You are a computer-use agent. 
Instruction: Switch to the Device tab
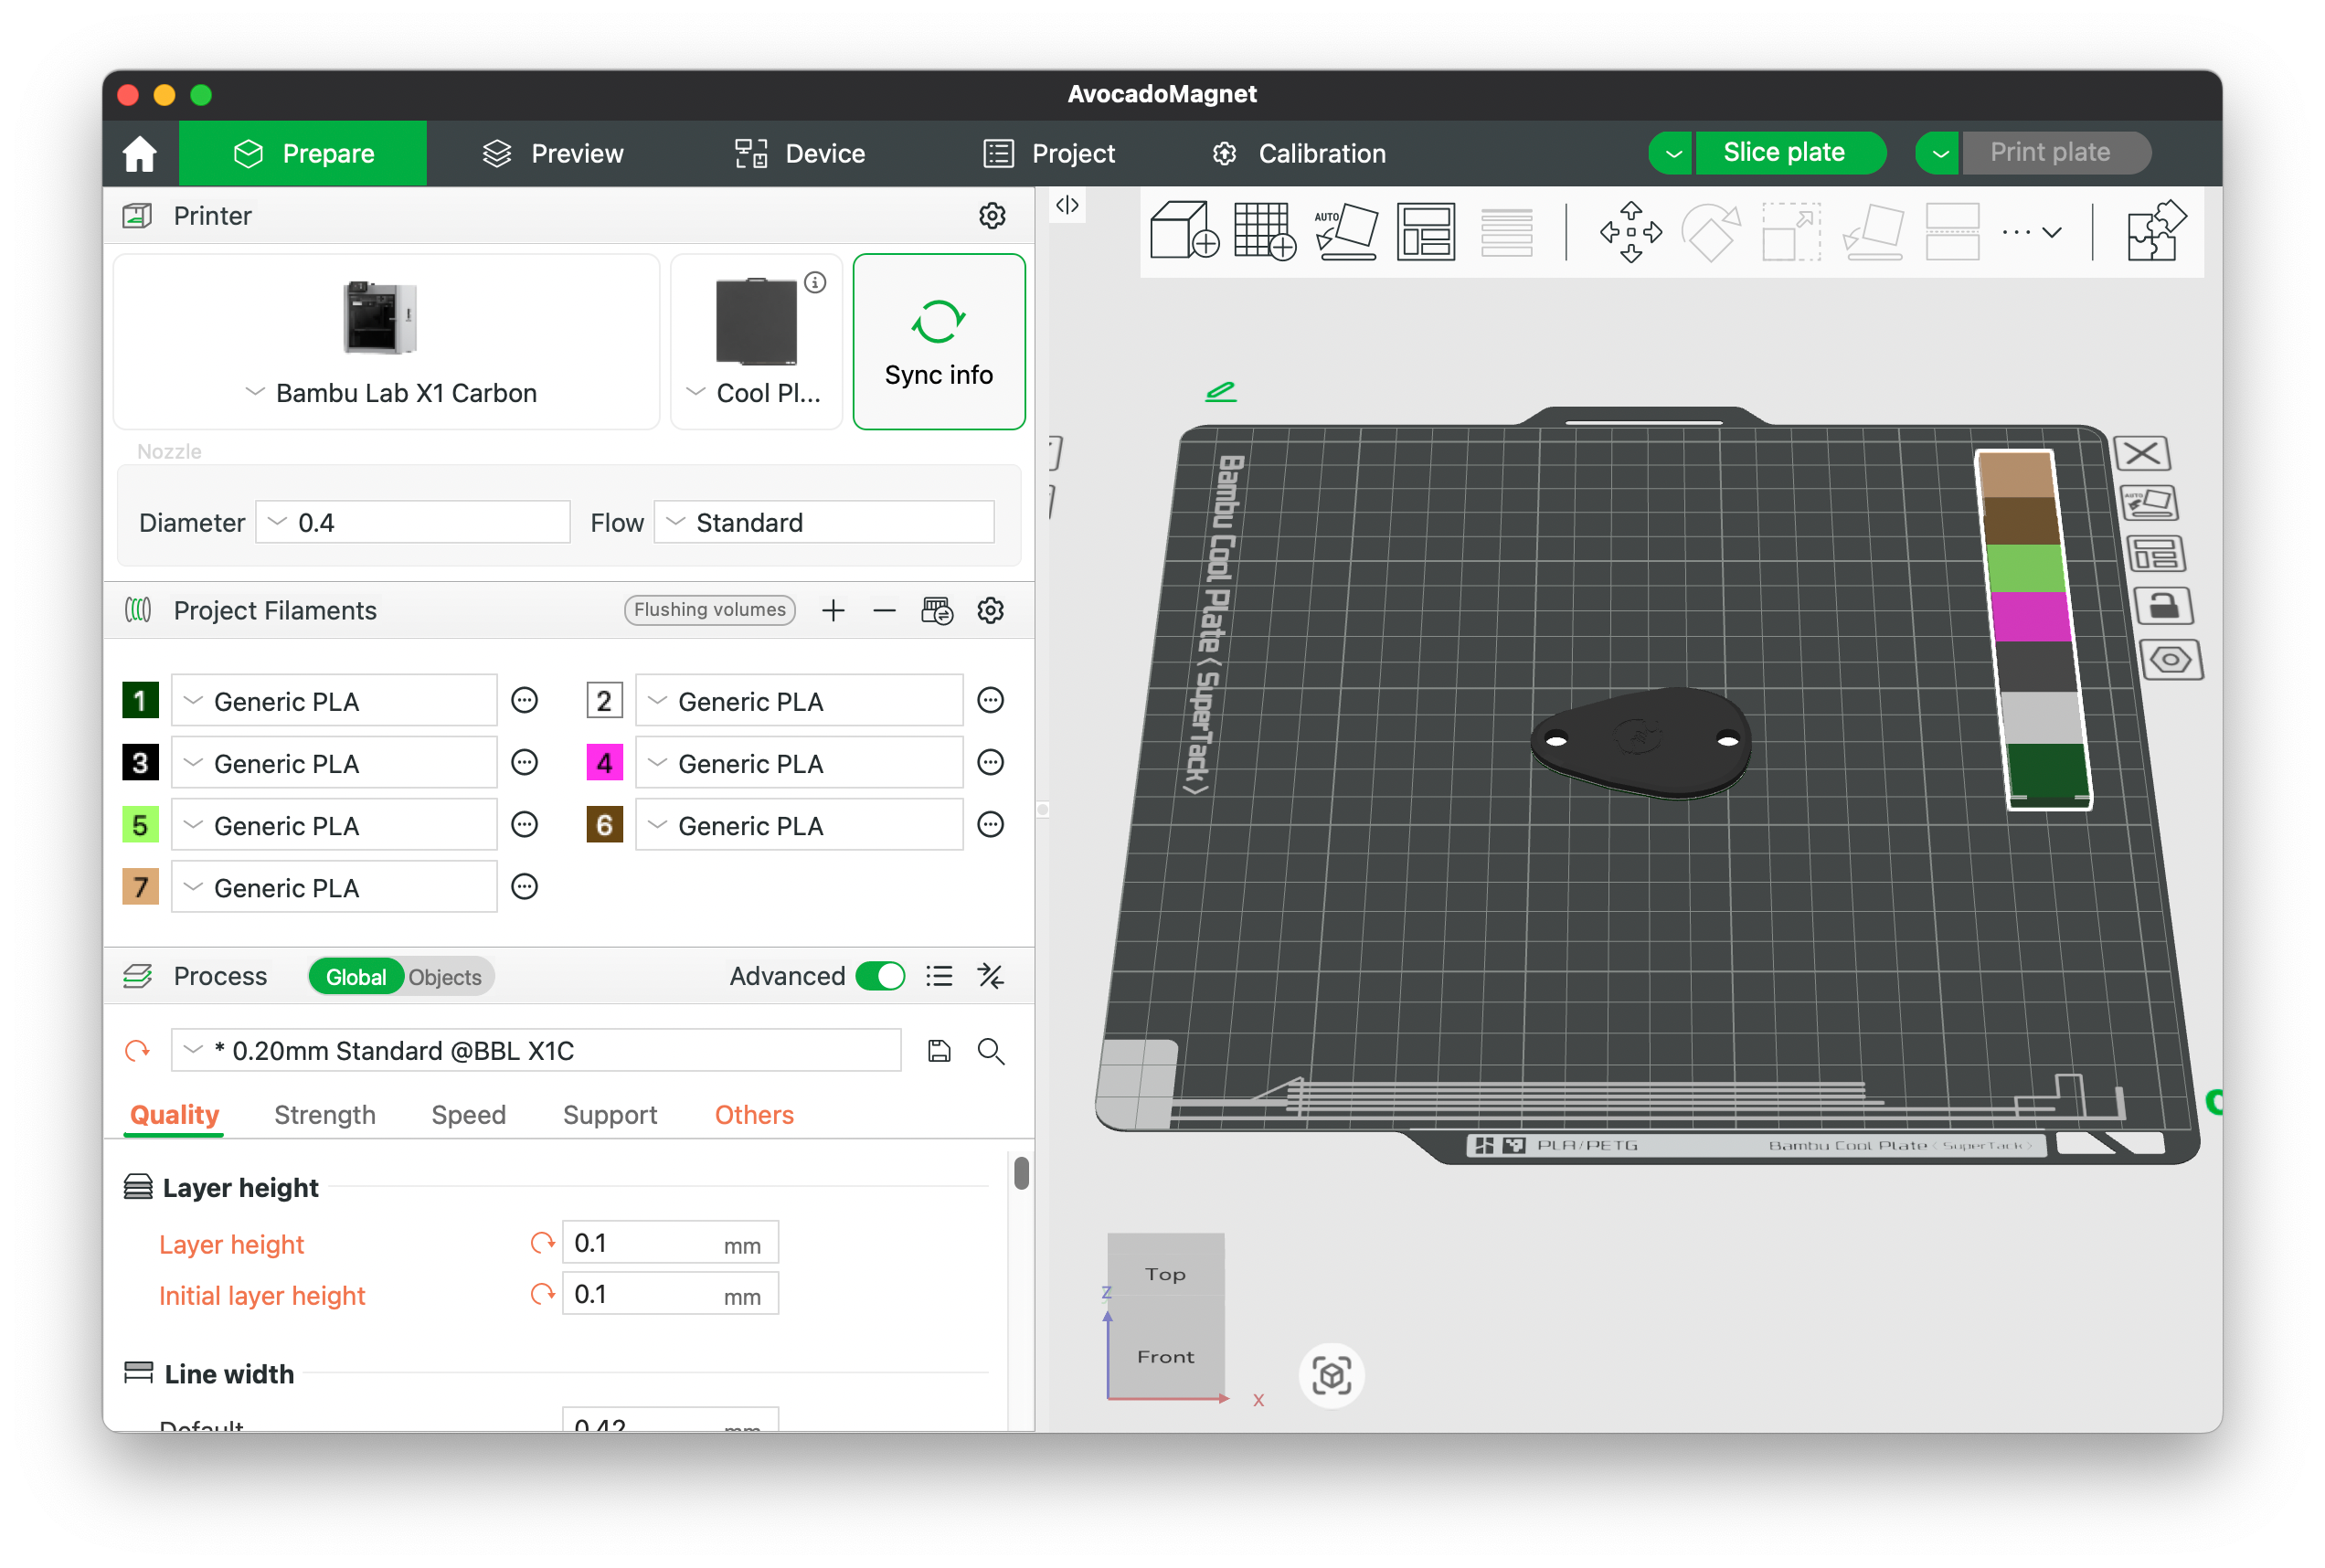click(799, 153)
